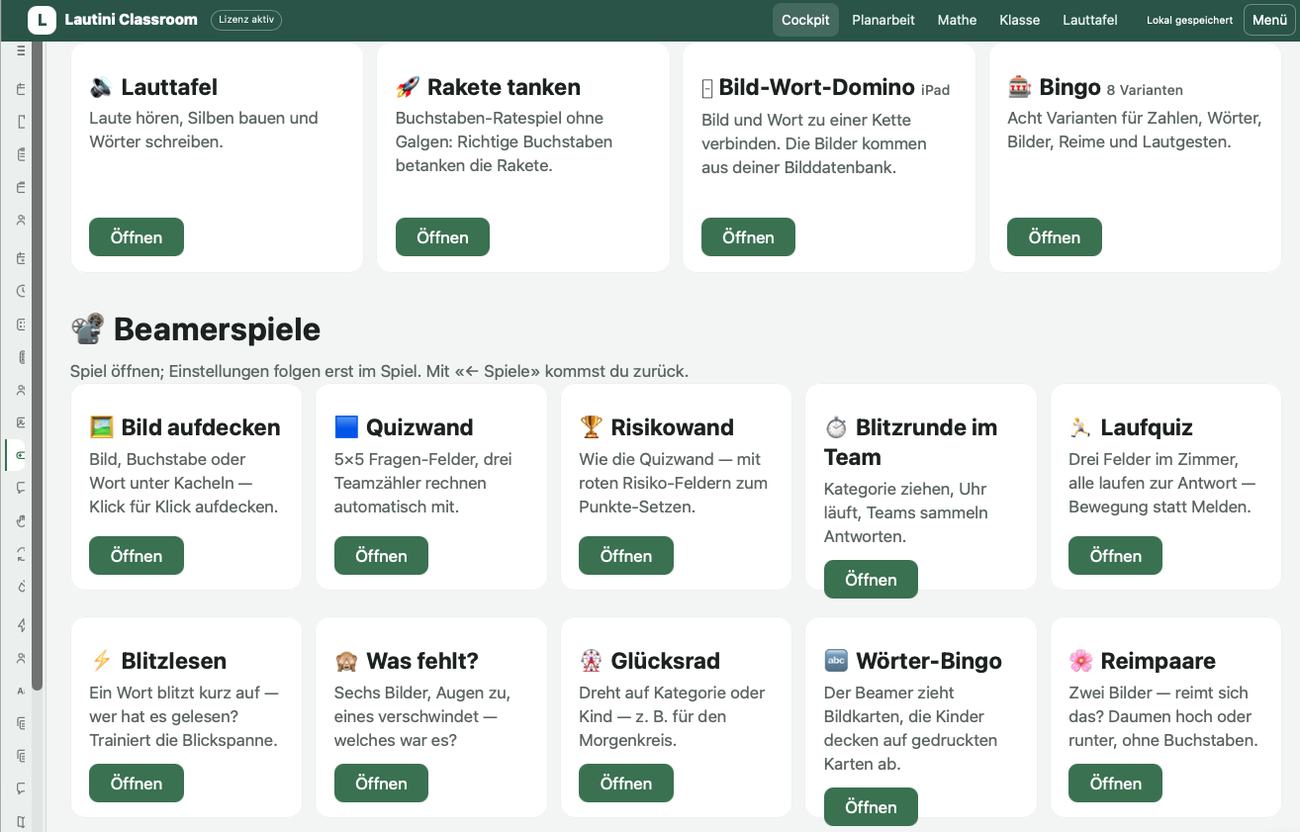The height and width of the screenshot is (832, 1300).
Task: Click Öffnen under Reimpaare
Action: 1115,783
